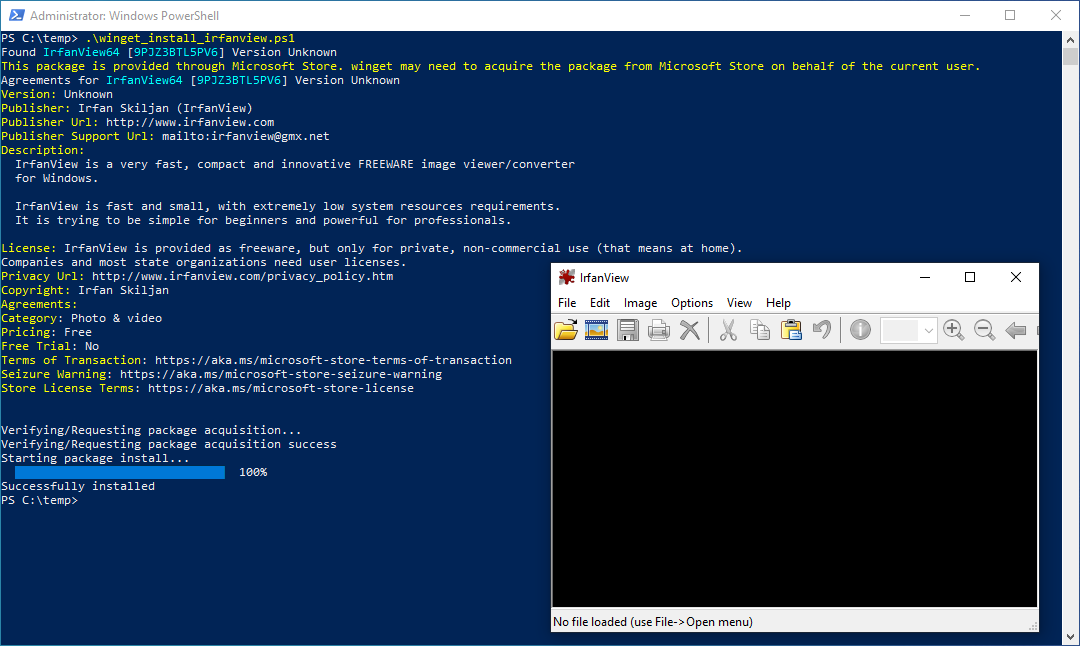
Task: Click the final 'PS C:\temp>' prompt
Action: (x=39, y=500)
